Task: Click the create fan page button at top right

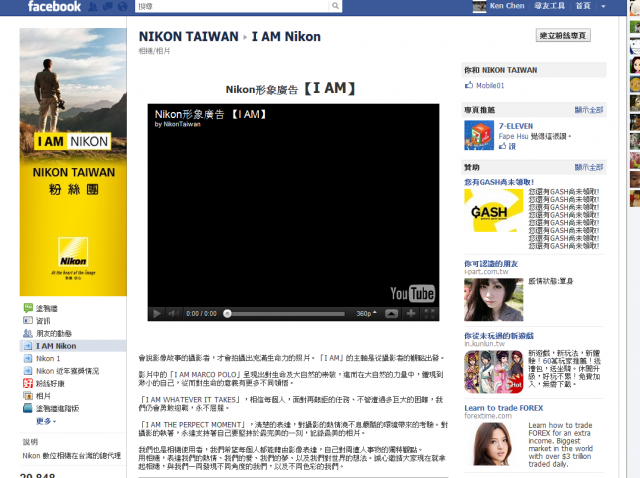Action: [563, 36]
